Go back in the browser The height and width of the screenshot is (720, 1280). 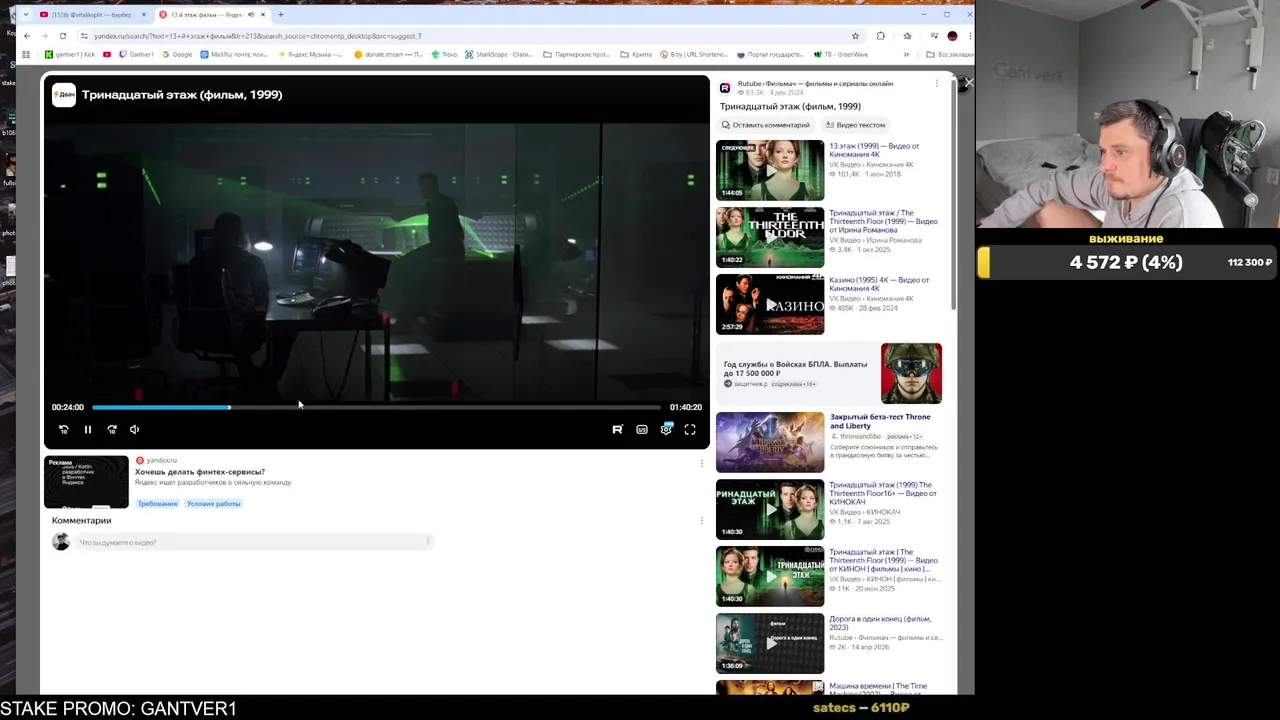[x=27, y=36]
